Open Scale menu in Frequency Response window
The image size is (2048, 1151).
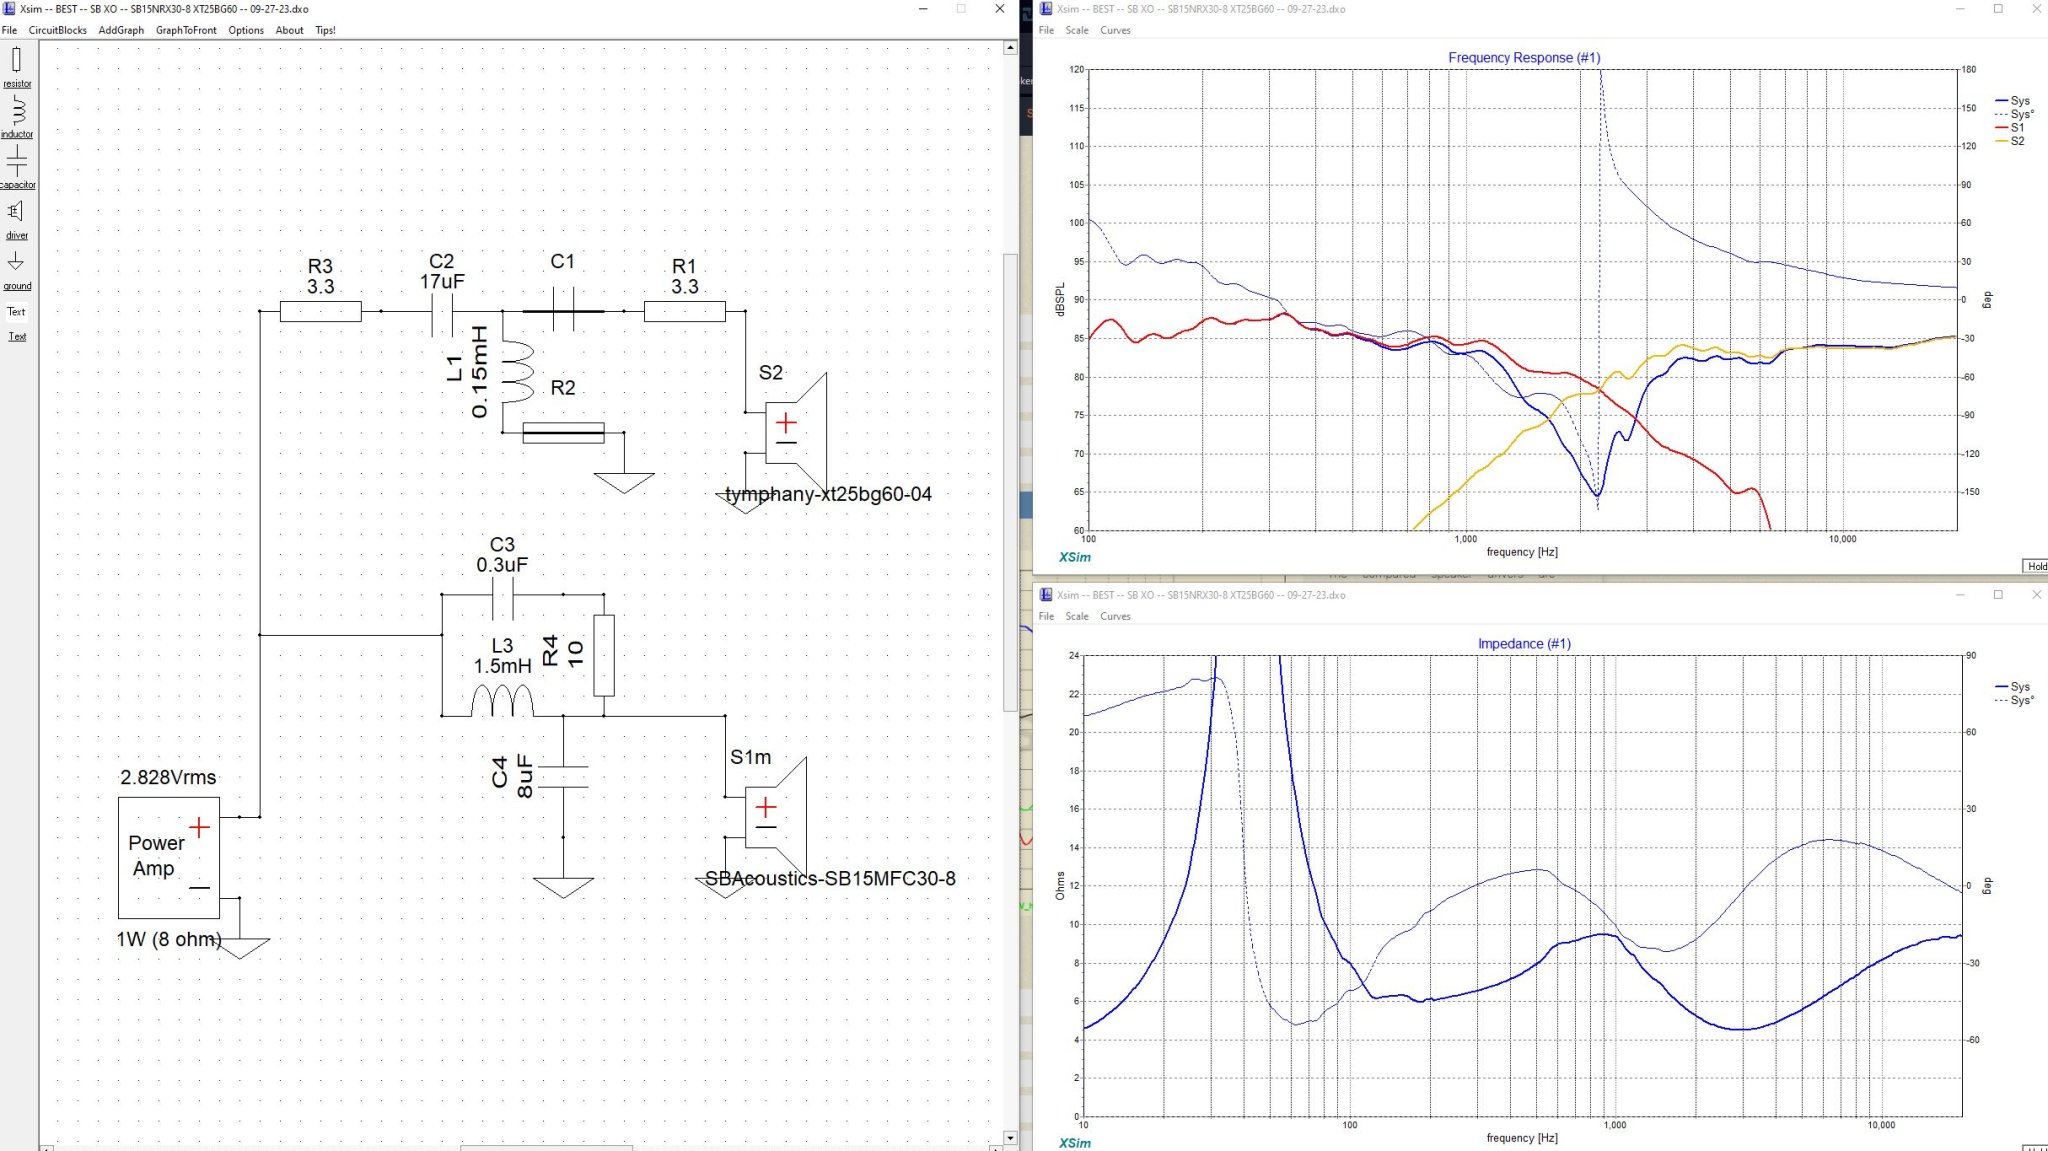[x=1077, y=30]
